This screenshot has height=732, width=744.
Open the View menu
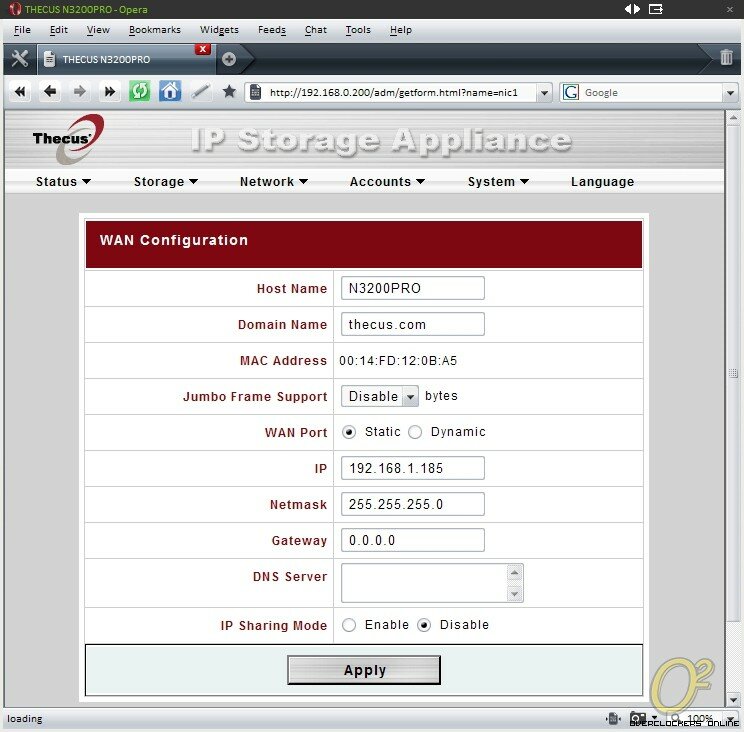coord(98,30)
